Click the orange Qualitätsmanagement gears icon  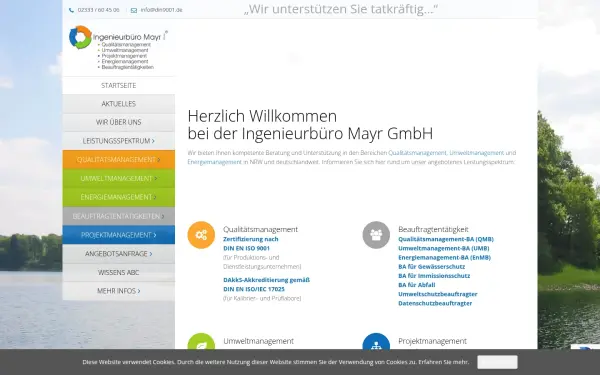pos(201,235)
